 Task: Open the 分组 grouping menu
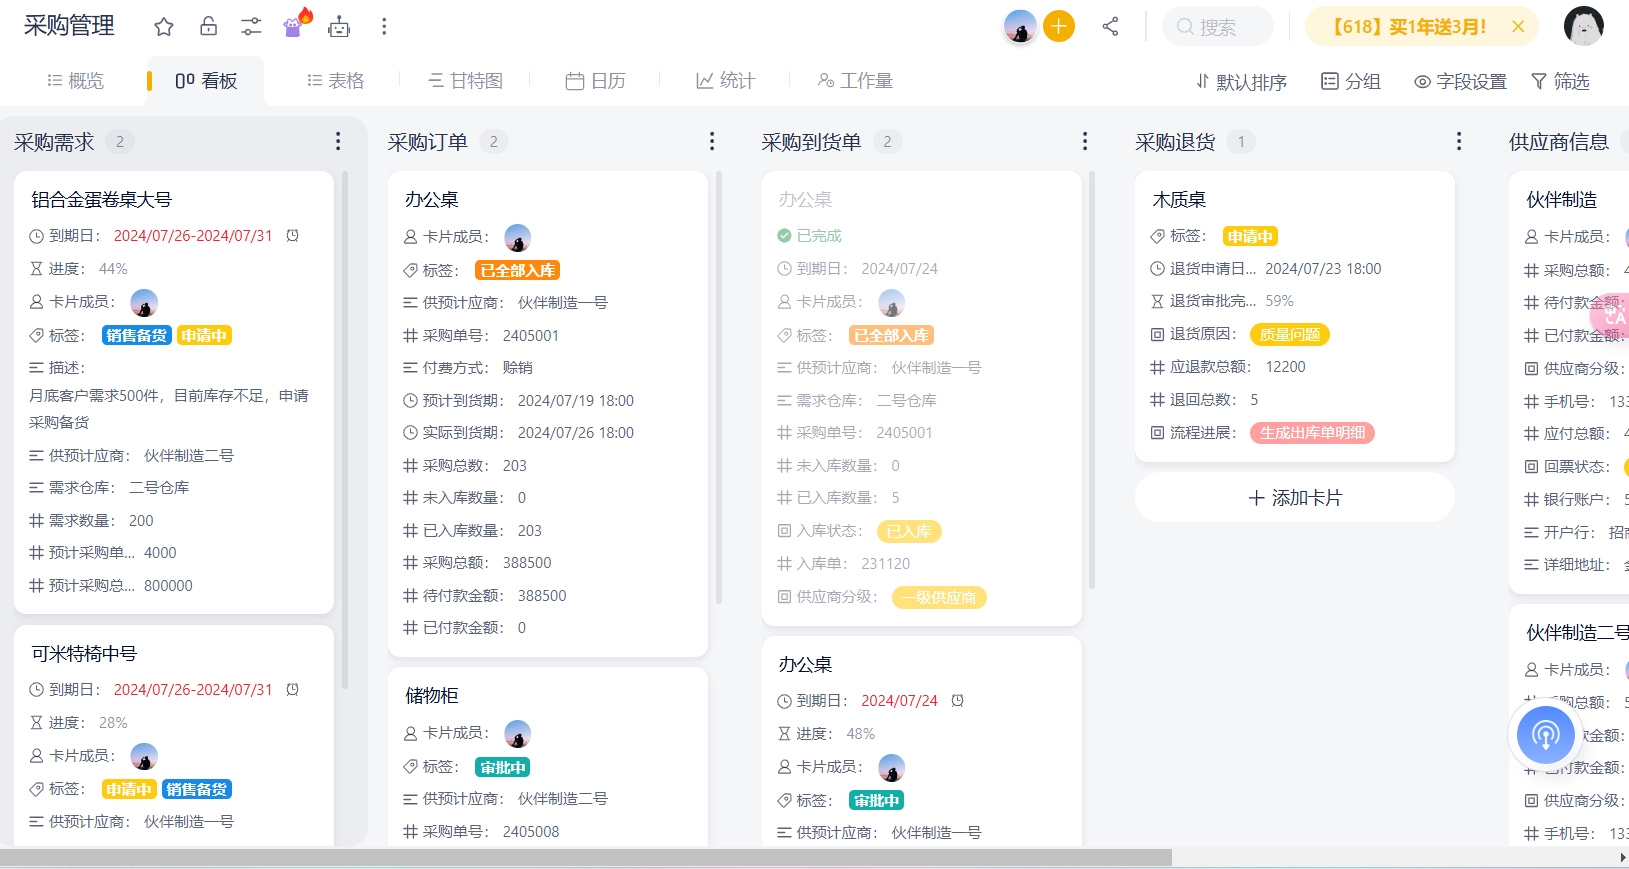click(x=1351, y=82)
